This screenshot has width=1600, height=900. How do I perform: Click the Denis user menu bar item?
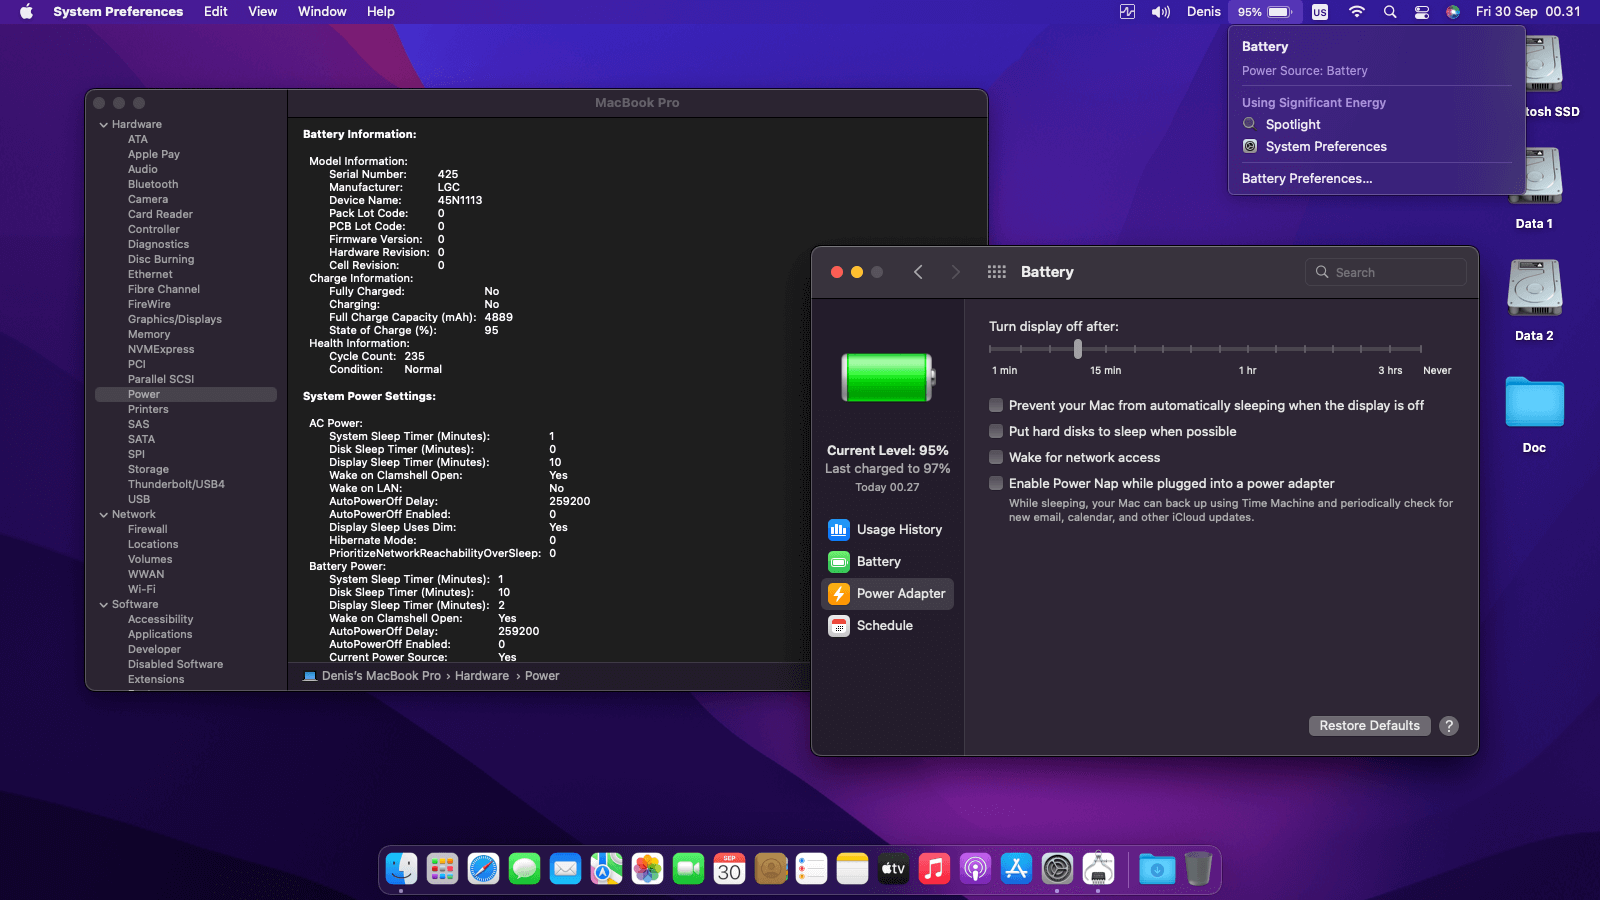(1203, 12)
